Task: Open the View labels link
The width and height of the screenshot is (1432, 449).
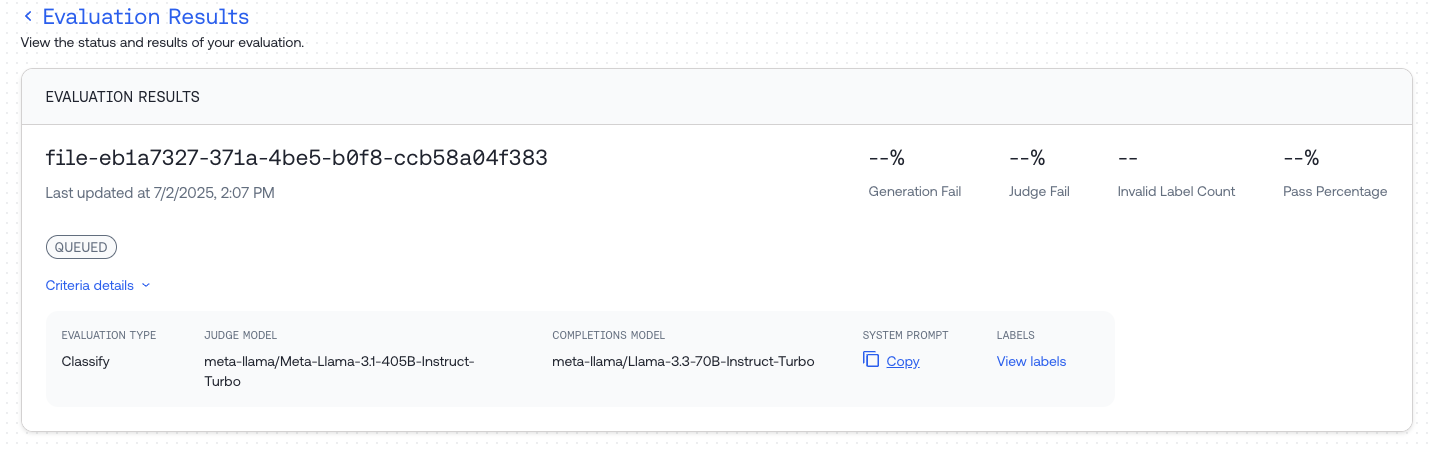Action: coord(1031,361)
